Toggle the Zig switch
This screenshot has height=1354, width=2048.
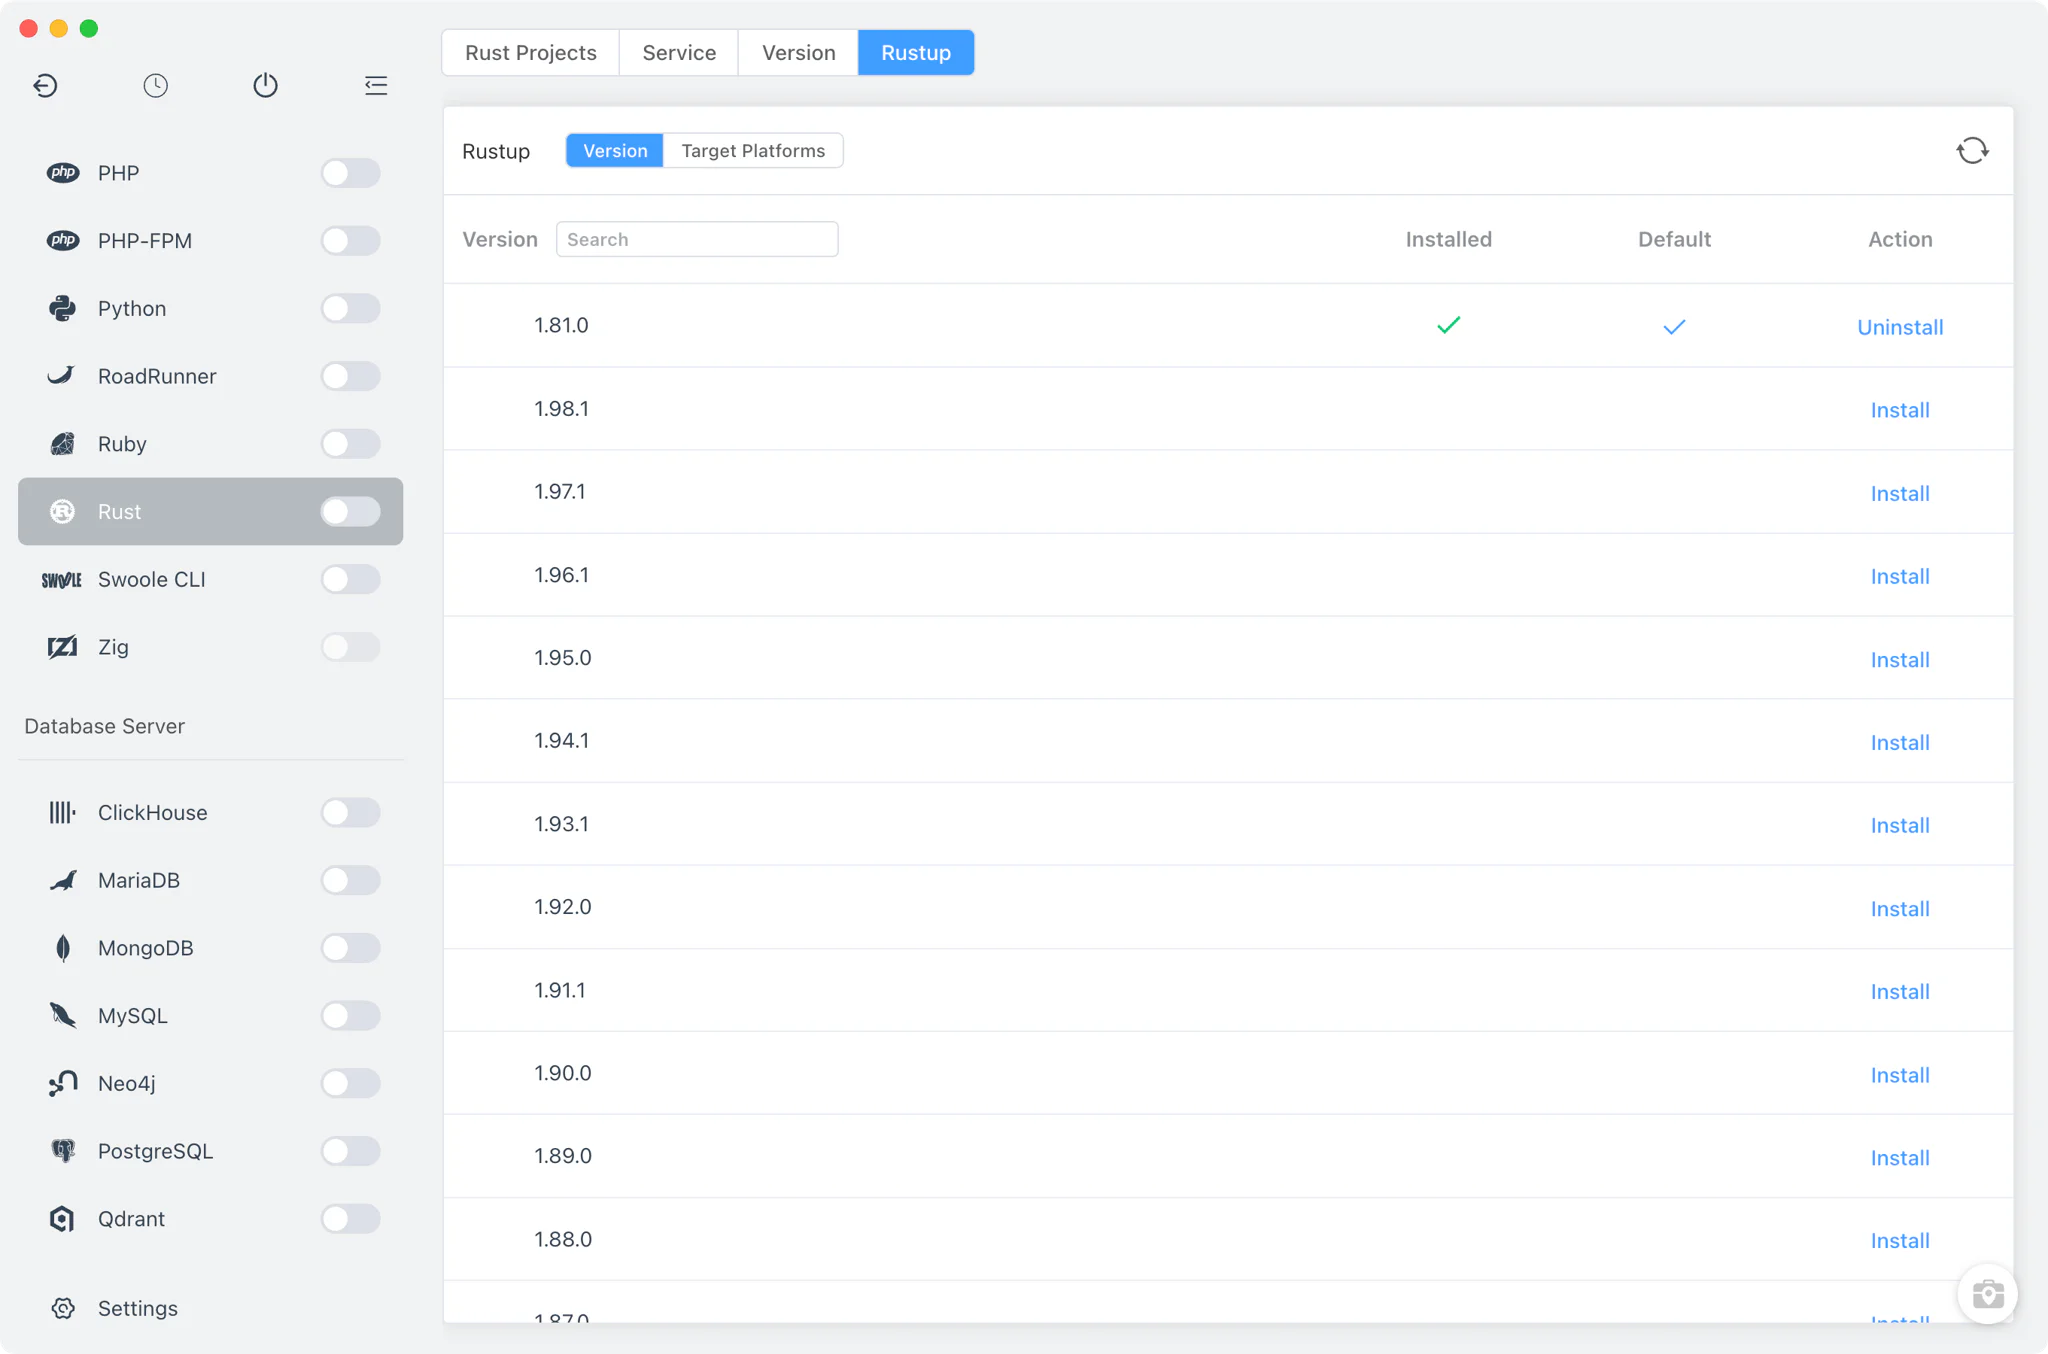[350, 647]
